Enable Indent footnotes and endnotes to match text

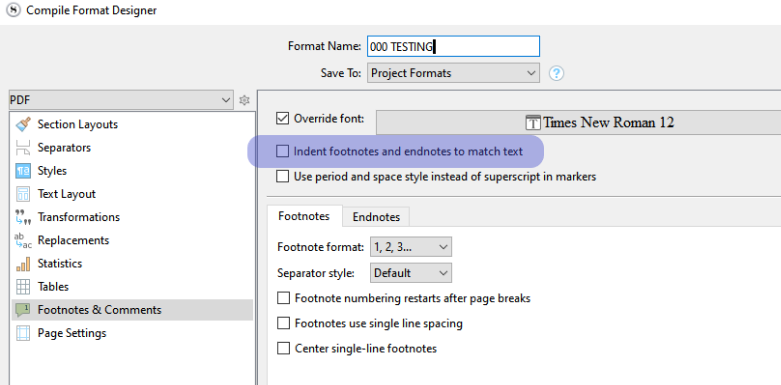(x=282, y=151)
